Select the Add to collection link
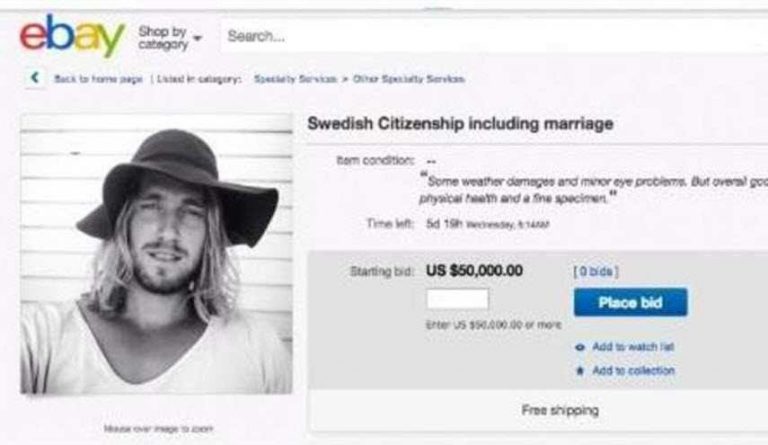 point(633,370)
